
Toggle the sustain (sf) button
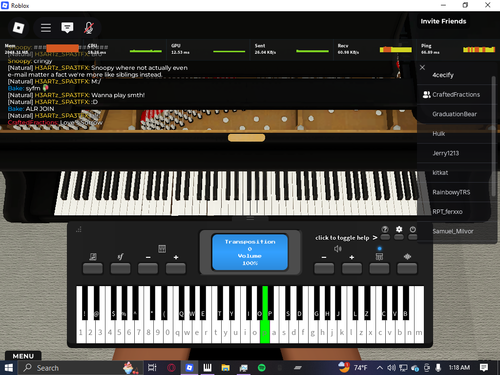(x=120, y=268)
